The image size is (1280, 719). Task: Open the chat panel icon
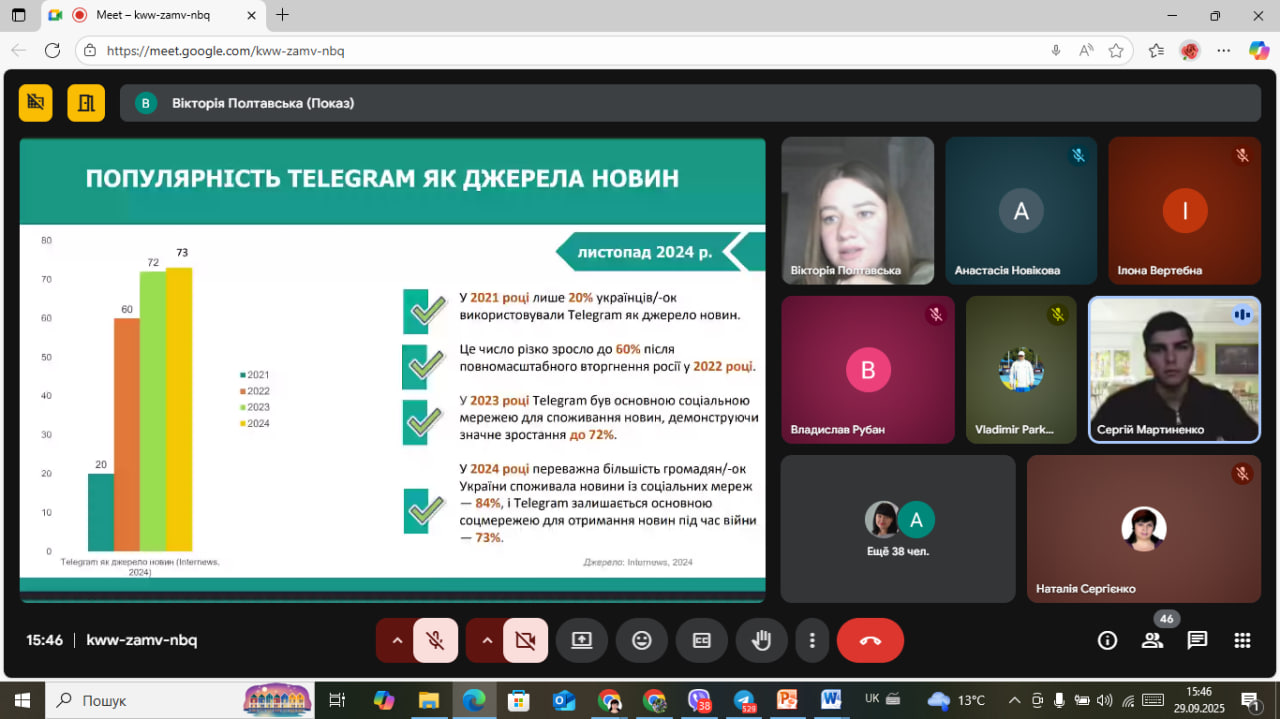tap(1197, 640)
